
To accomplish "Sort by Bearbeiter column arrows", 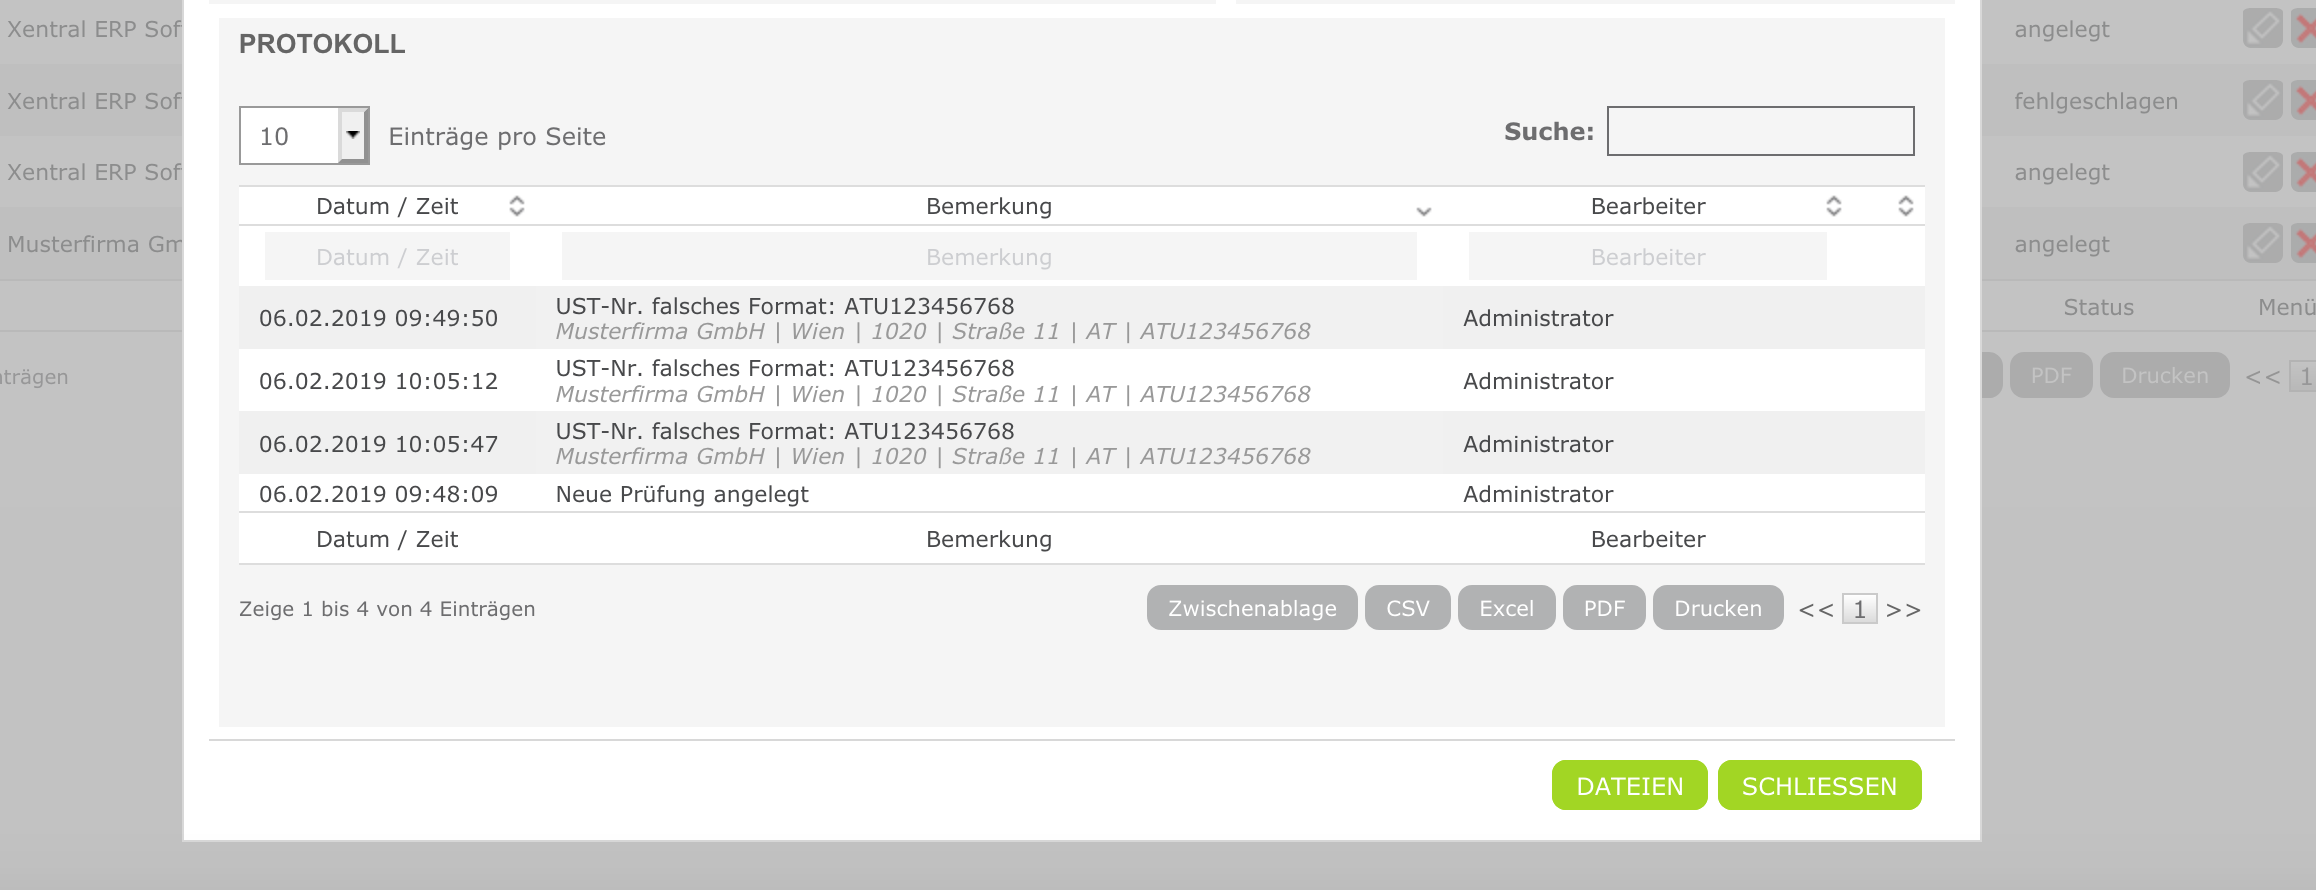I will (x=1833, y=206).
